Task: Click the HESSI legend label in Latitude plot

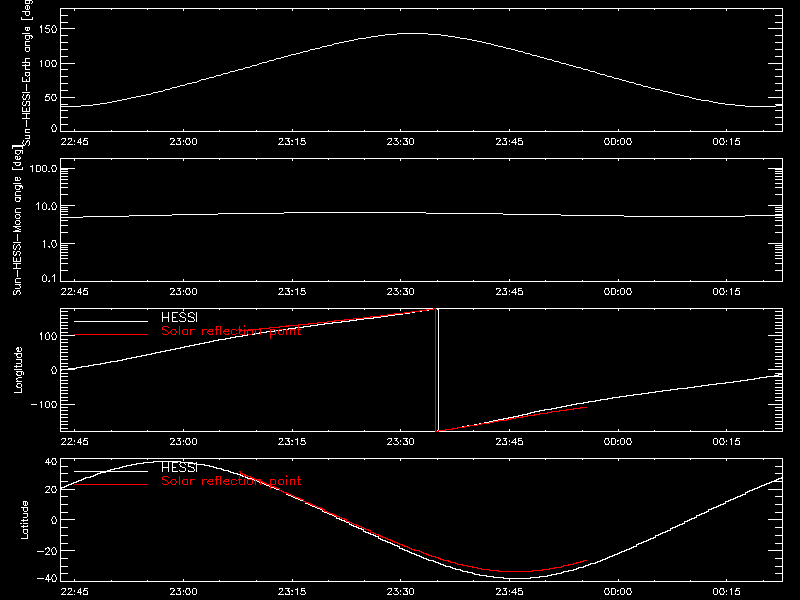Action: (179, 467)
